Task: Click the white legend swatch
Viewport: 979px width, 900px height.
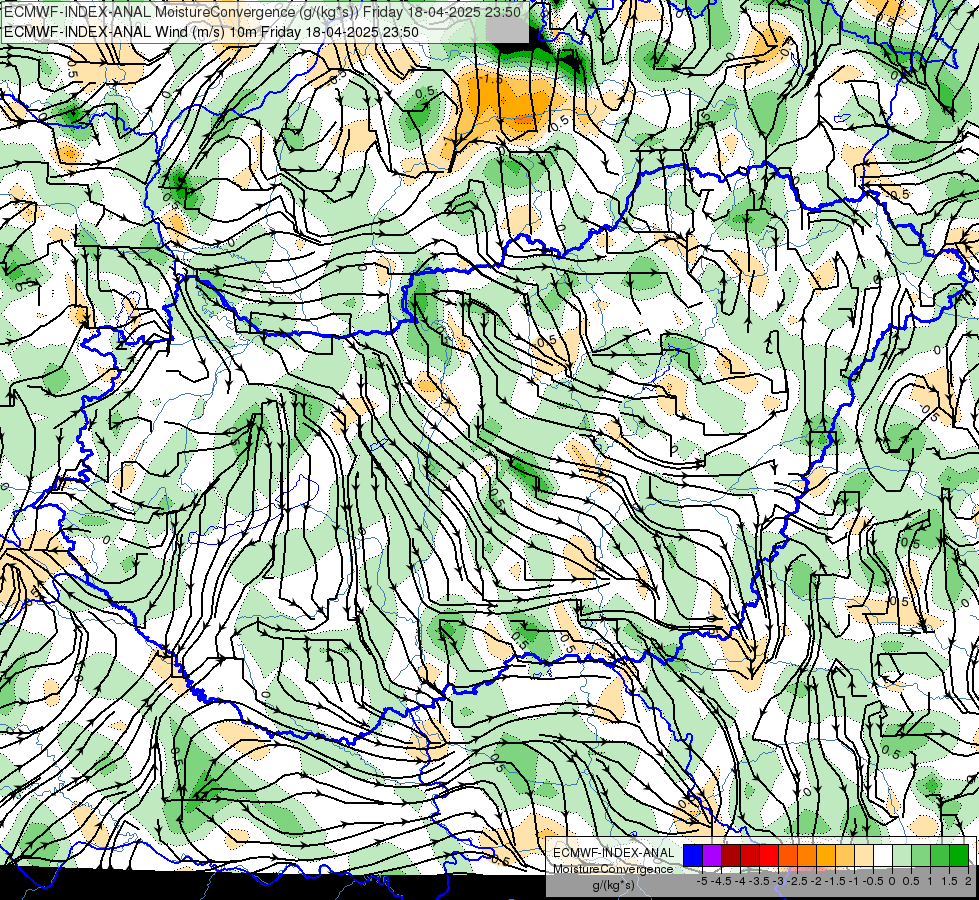Action: click(883, 855)
